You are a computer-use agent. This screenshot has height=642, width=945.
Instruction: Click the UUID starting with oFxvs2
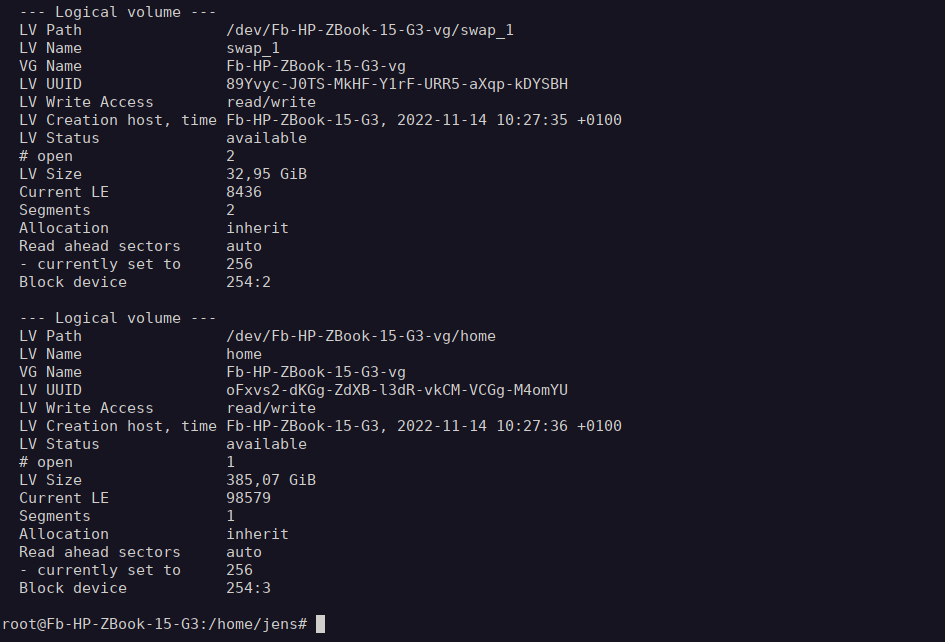397,390
